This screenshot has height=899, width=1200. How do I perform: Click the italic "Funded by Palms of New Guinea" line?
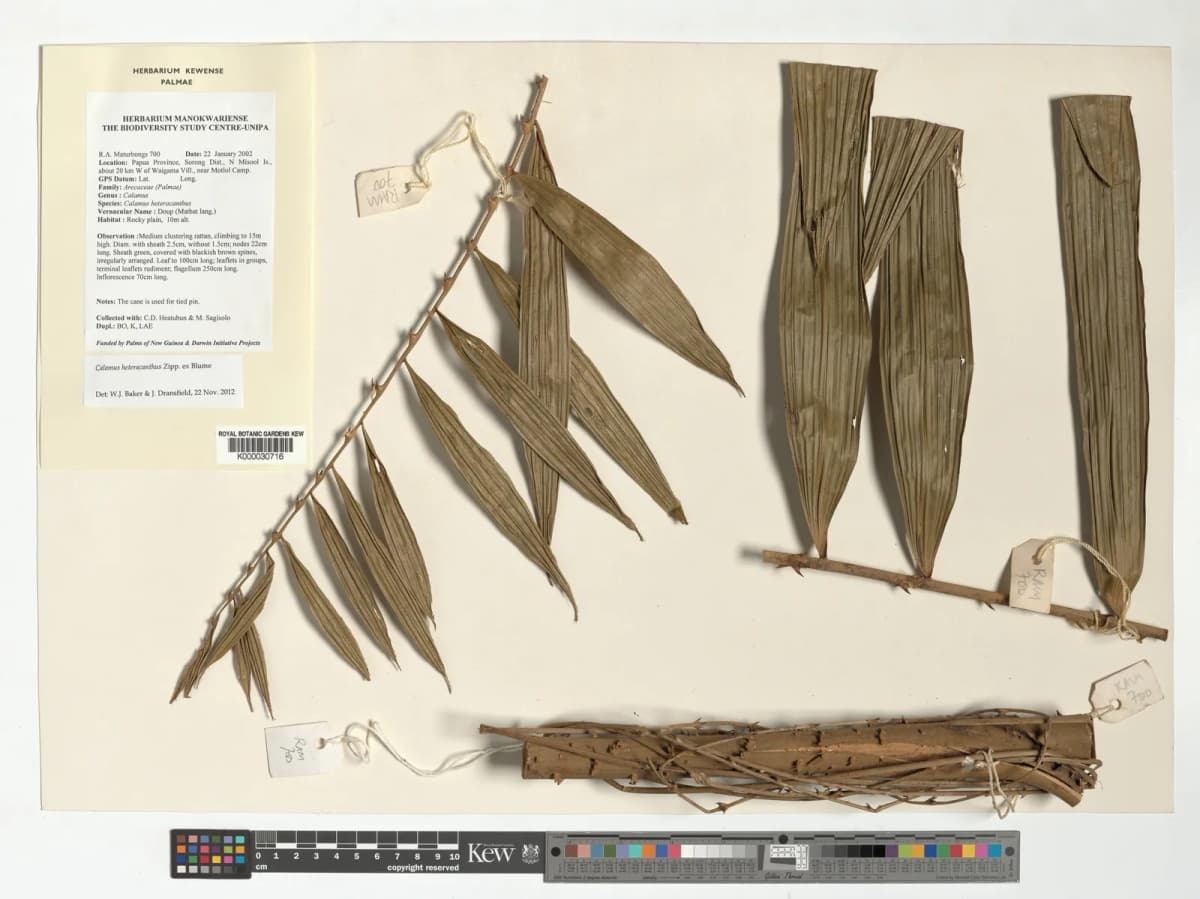[178, 342]
